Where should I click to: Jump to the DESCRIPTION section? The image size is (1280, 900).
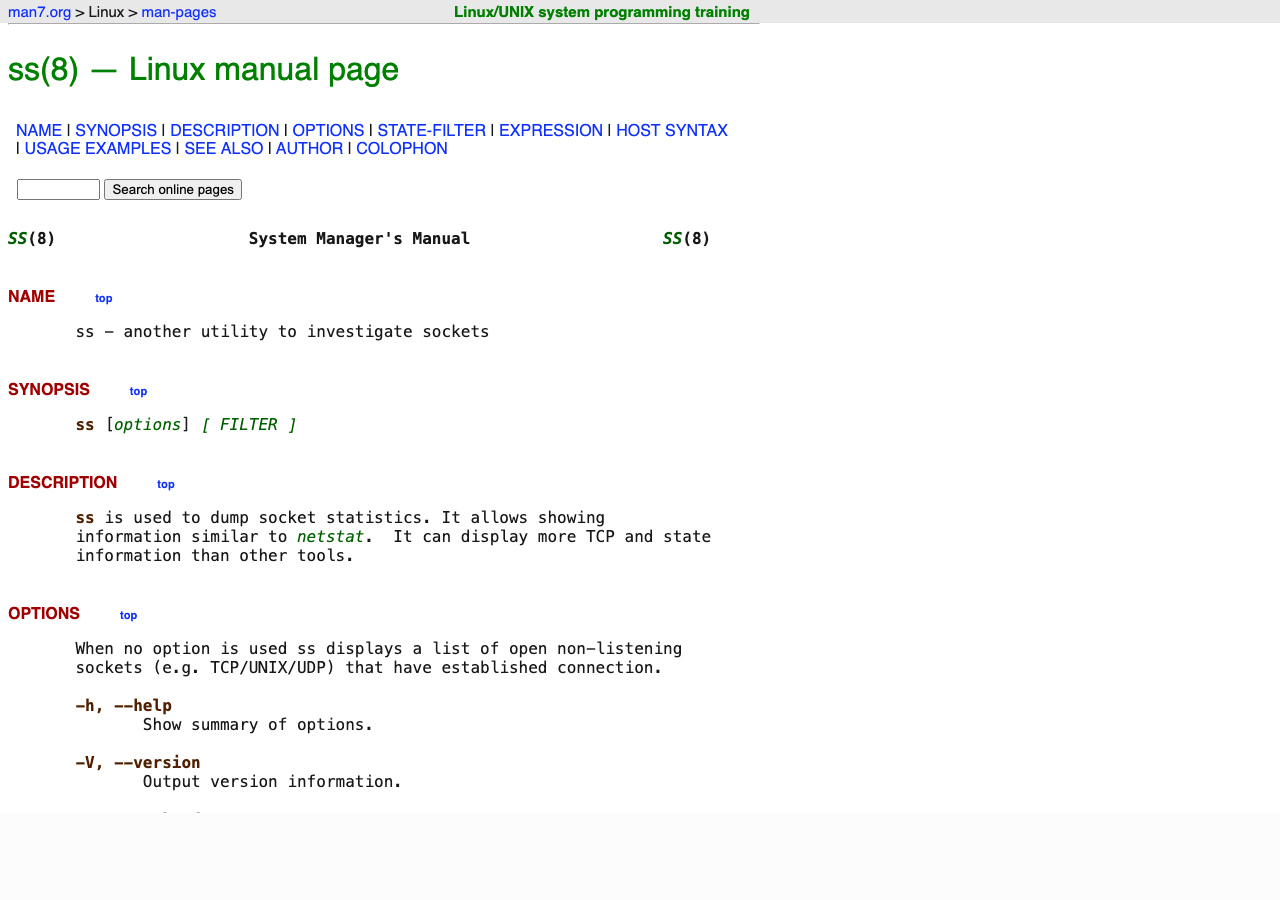tap(224, 130)
